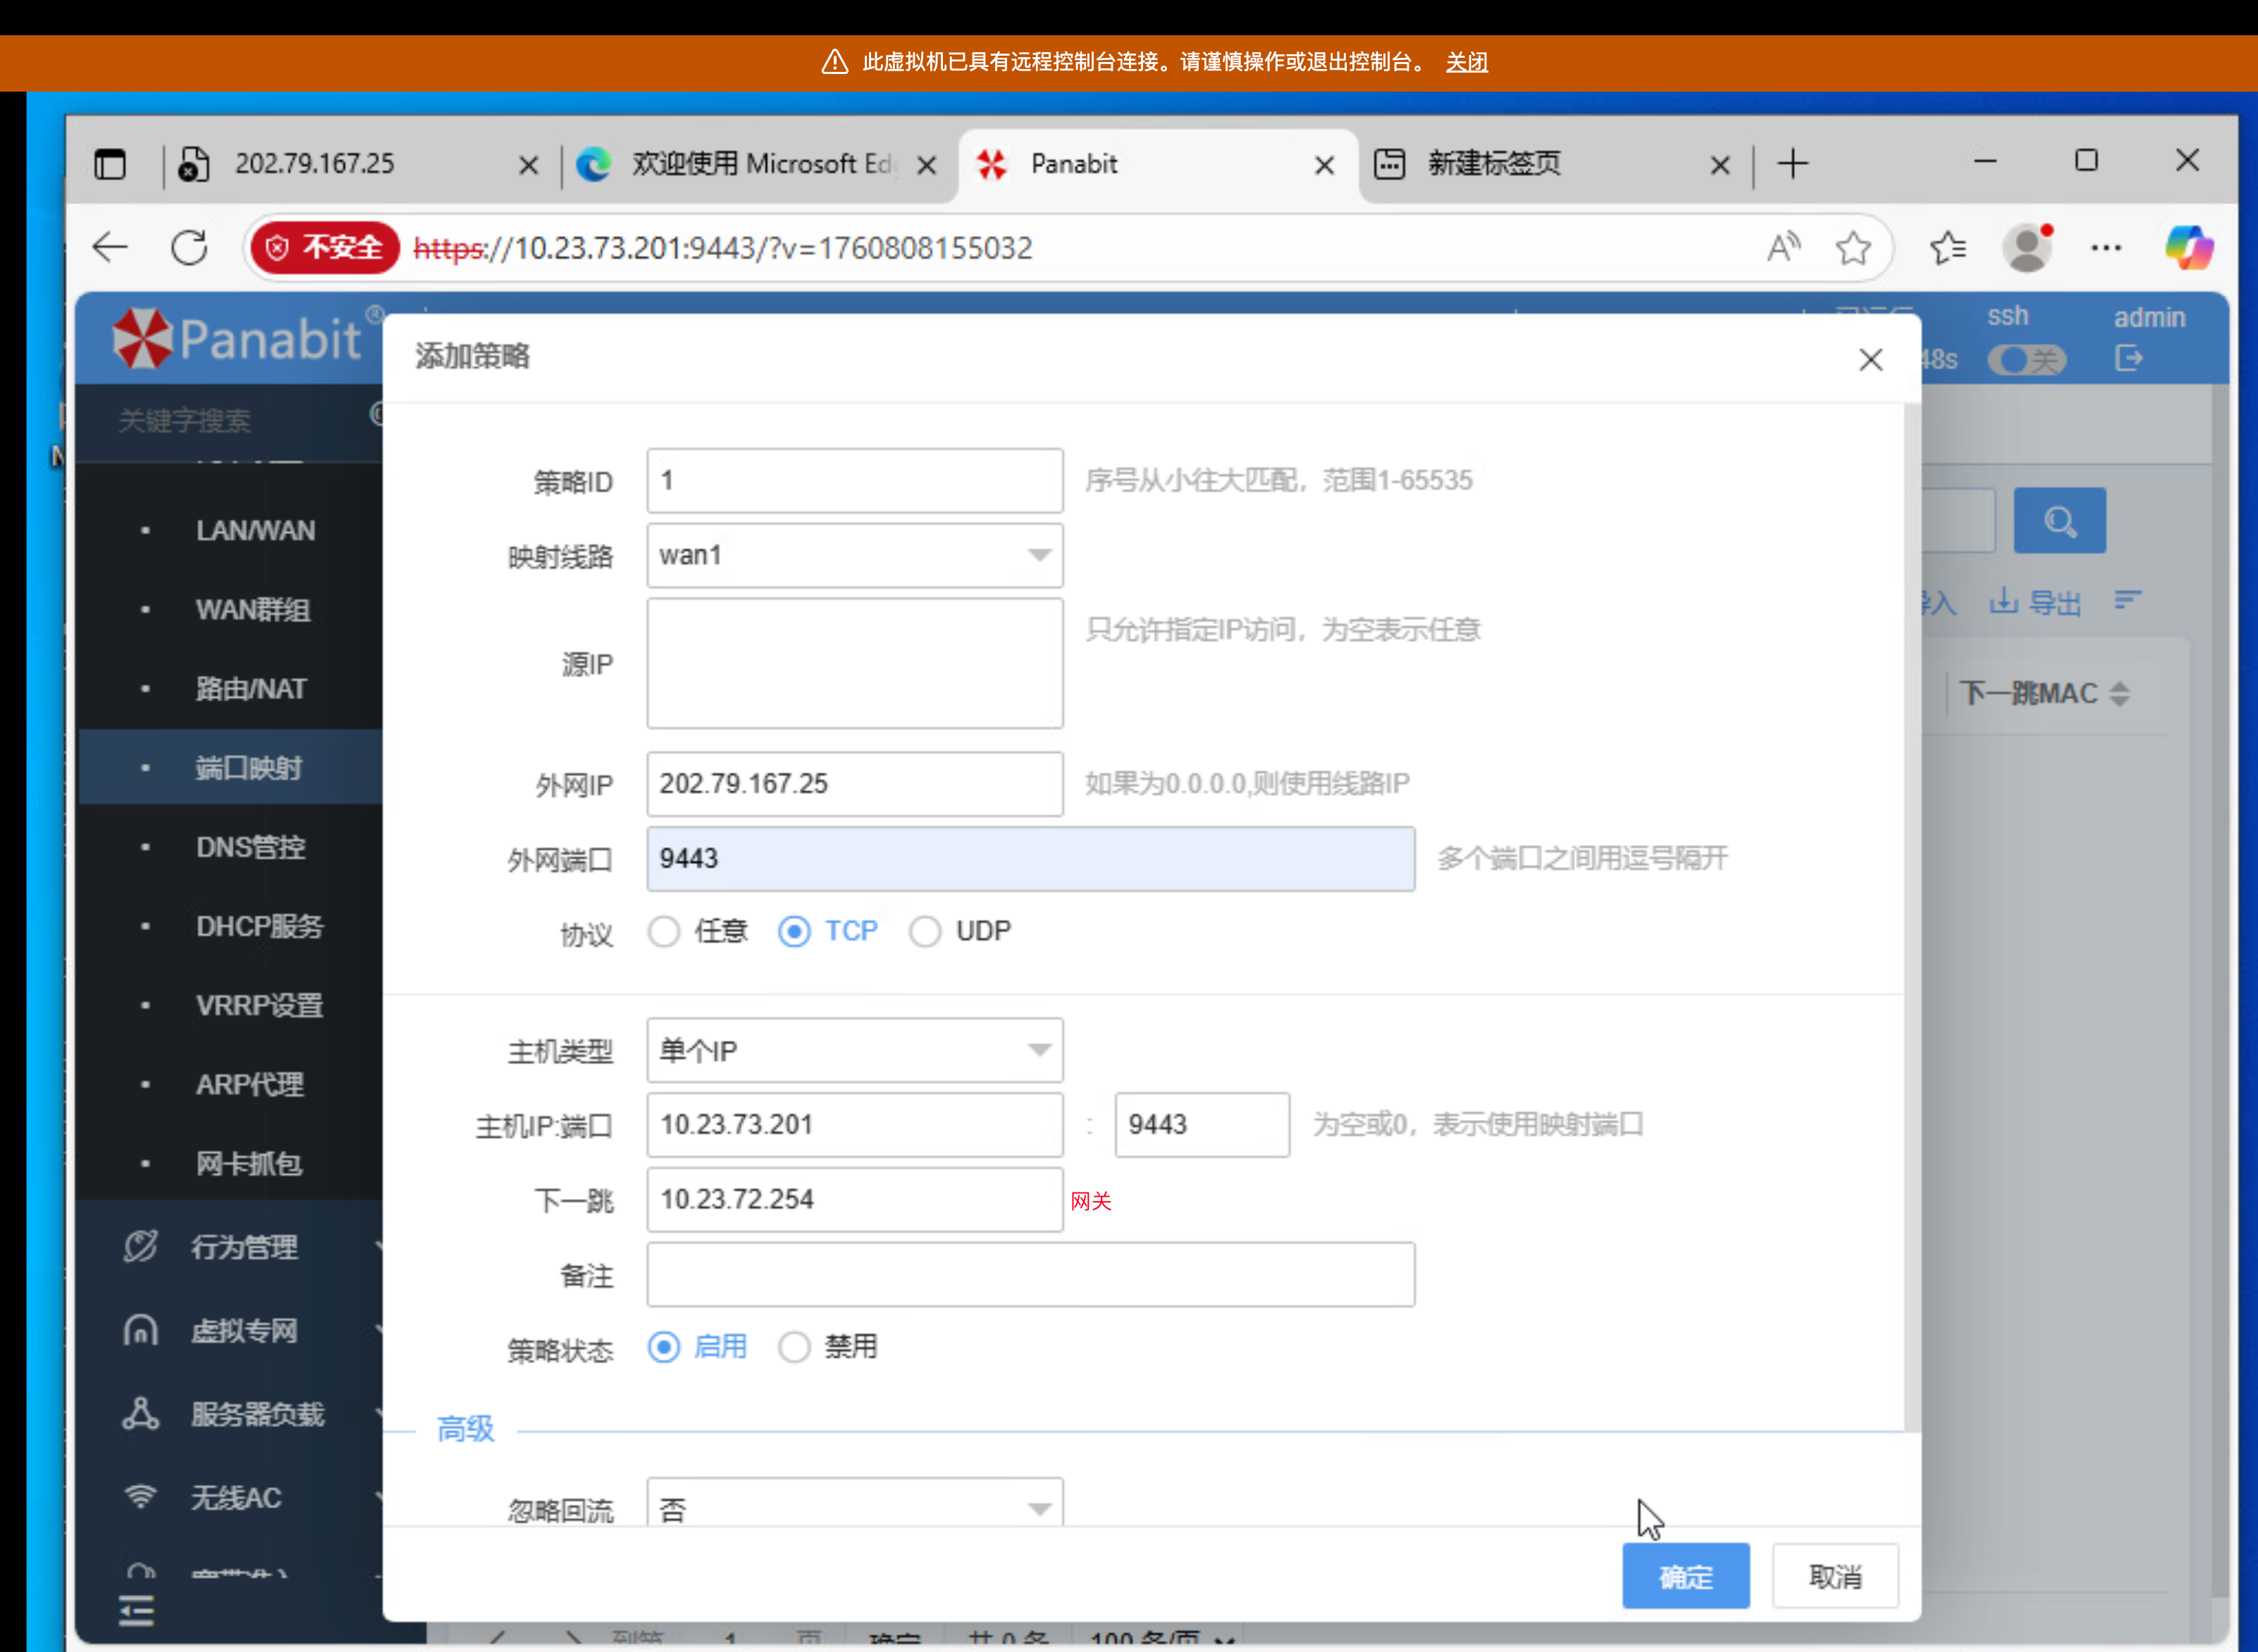Open the 映射线路 wan1 dropdown
Screen dimensions: 2258x1652
point(854,555)
